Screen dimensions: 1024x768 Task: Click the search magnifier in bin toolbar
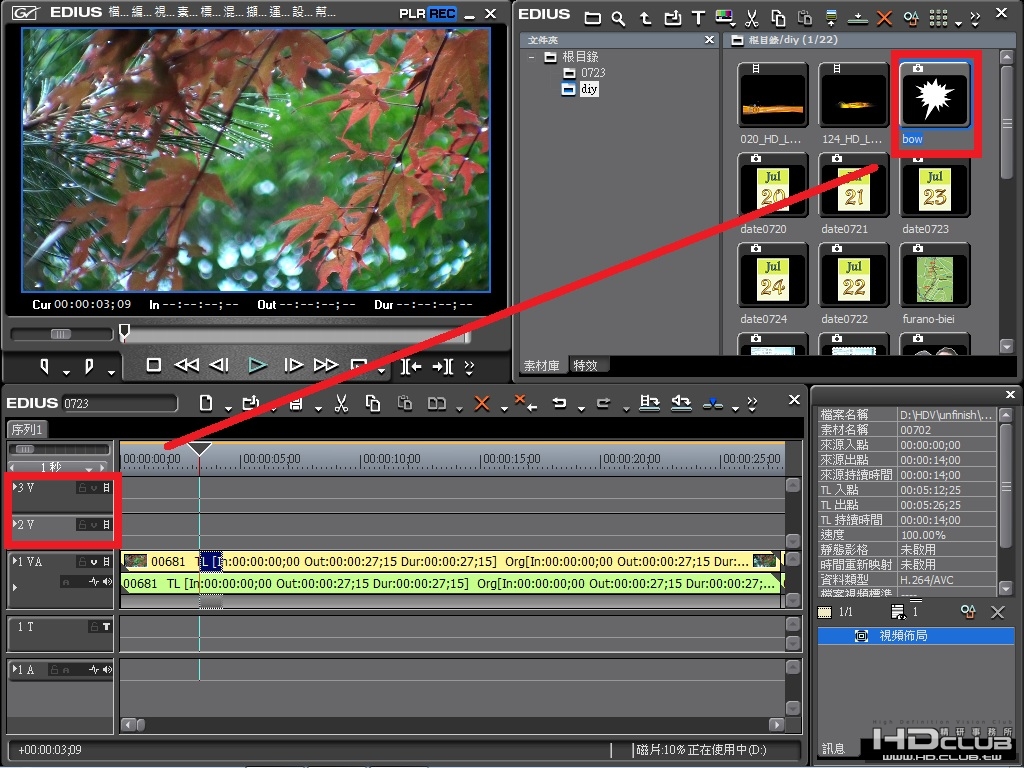tap(618, 18)
